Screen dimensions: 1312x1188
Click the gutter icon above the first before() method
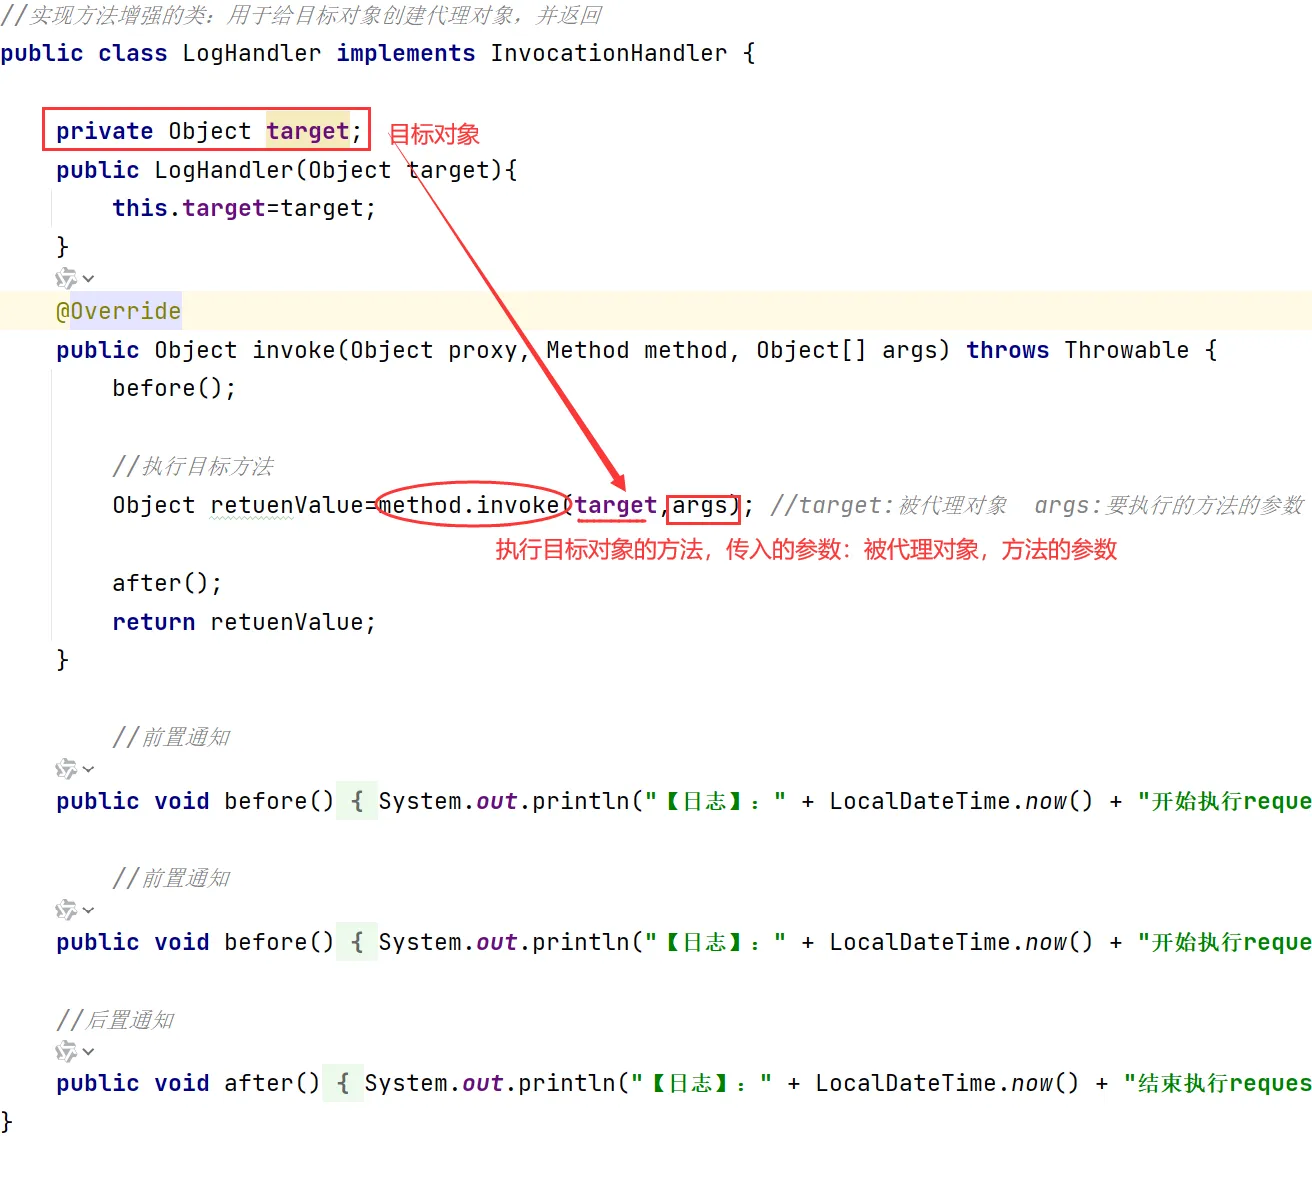click(67, 768)
